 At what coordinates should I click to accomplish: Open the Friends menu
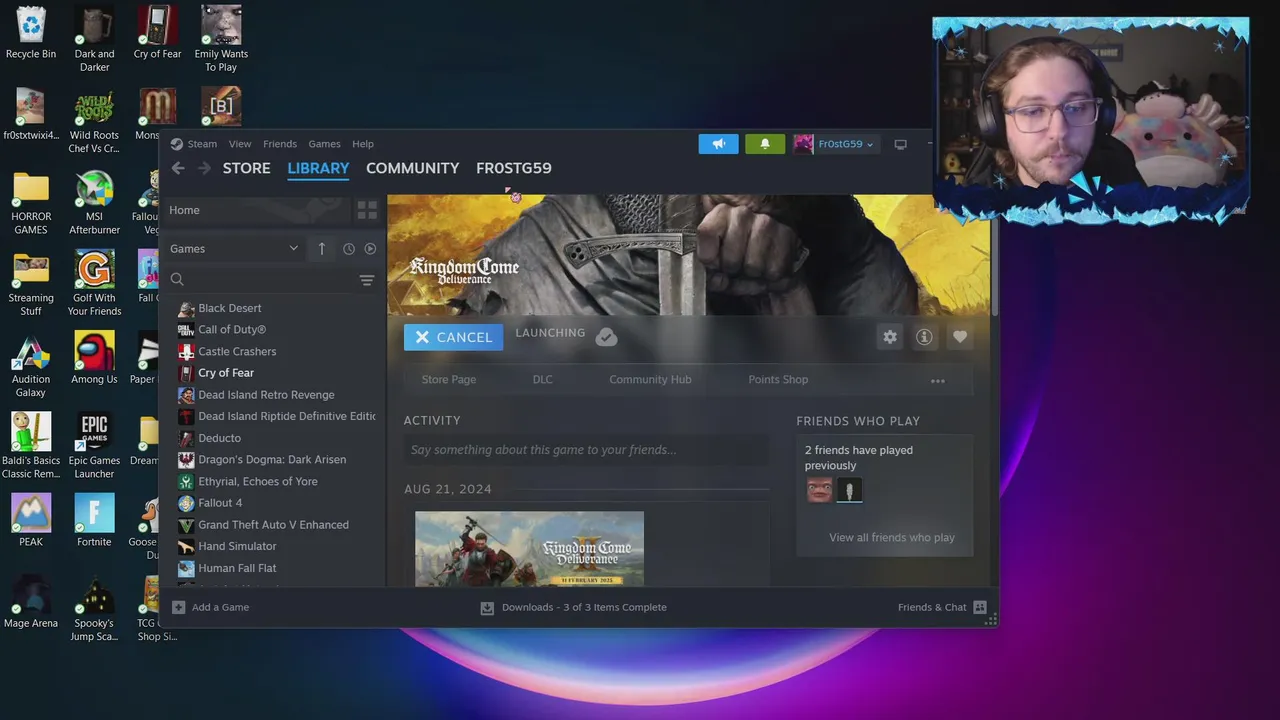click(x=280, y=144)
